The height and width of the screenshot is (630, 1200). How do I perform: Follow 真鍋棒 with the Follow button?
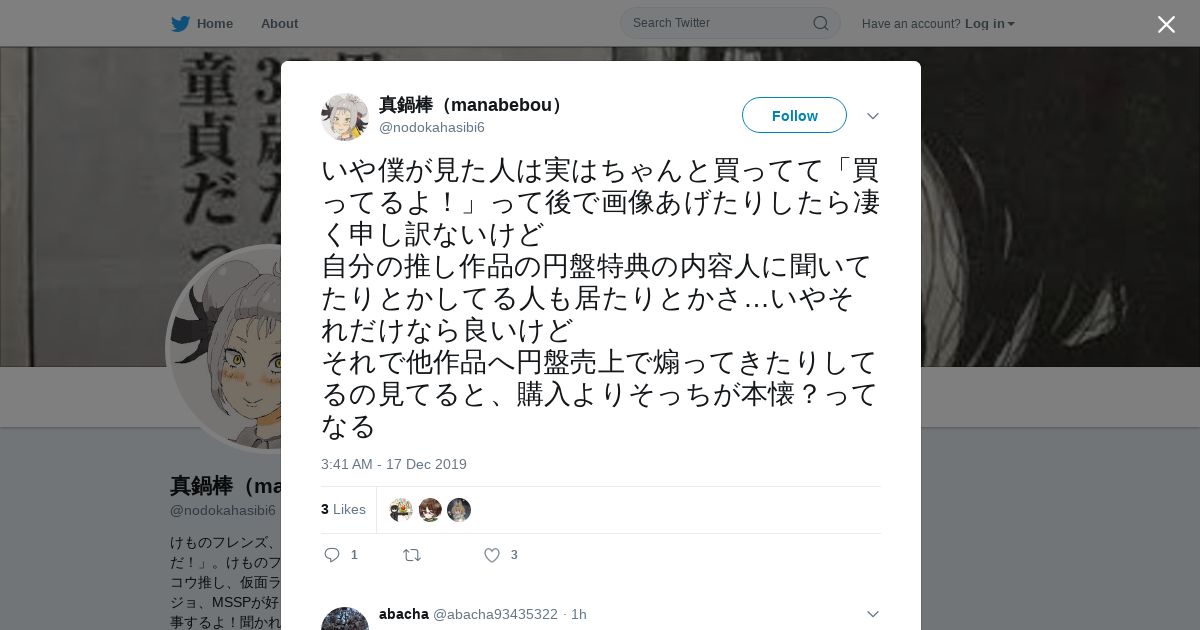point(794,115)
